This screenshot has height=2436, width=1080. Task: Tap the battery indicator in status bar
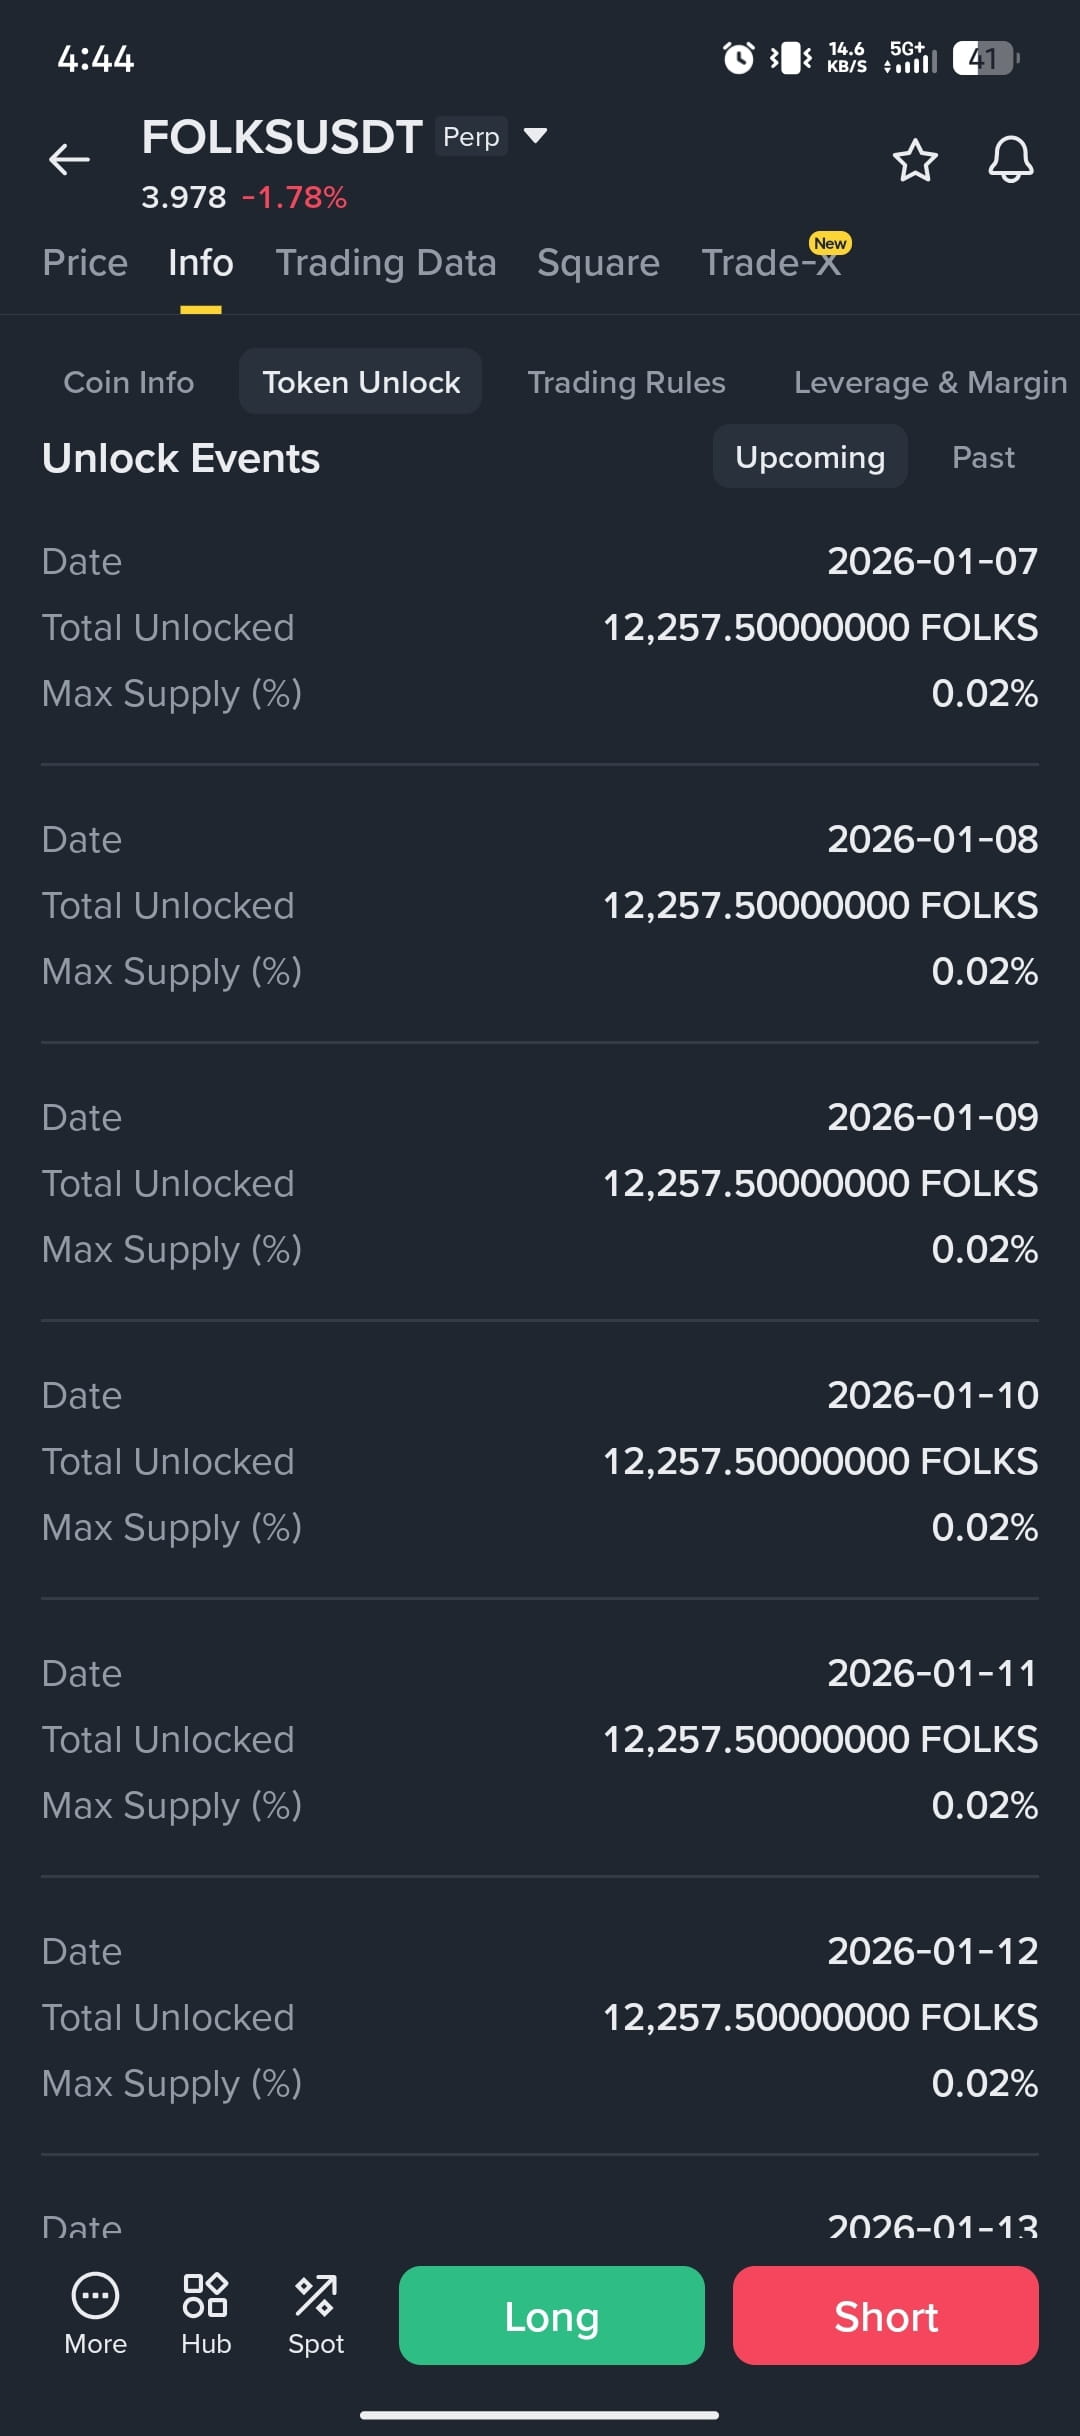click(986, 58)
